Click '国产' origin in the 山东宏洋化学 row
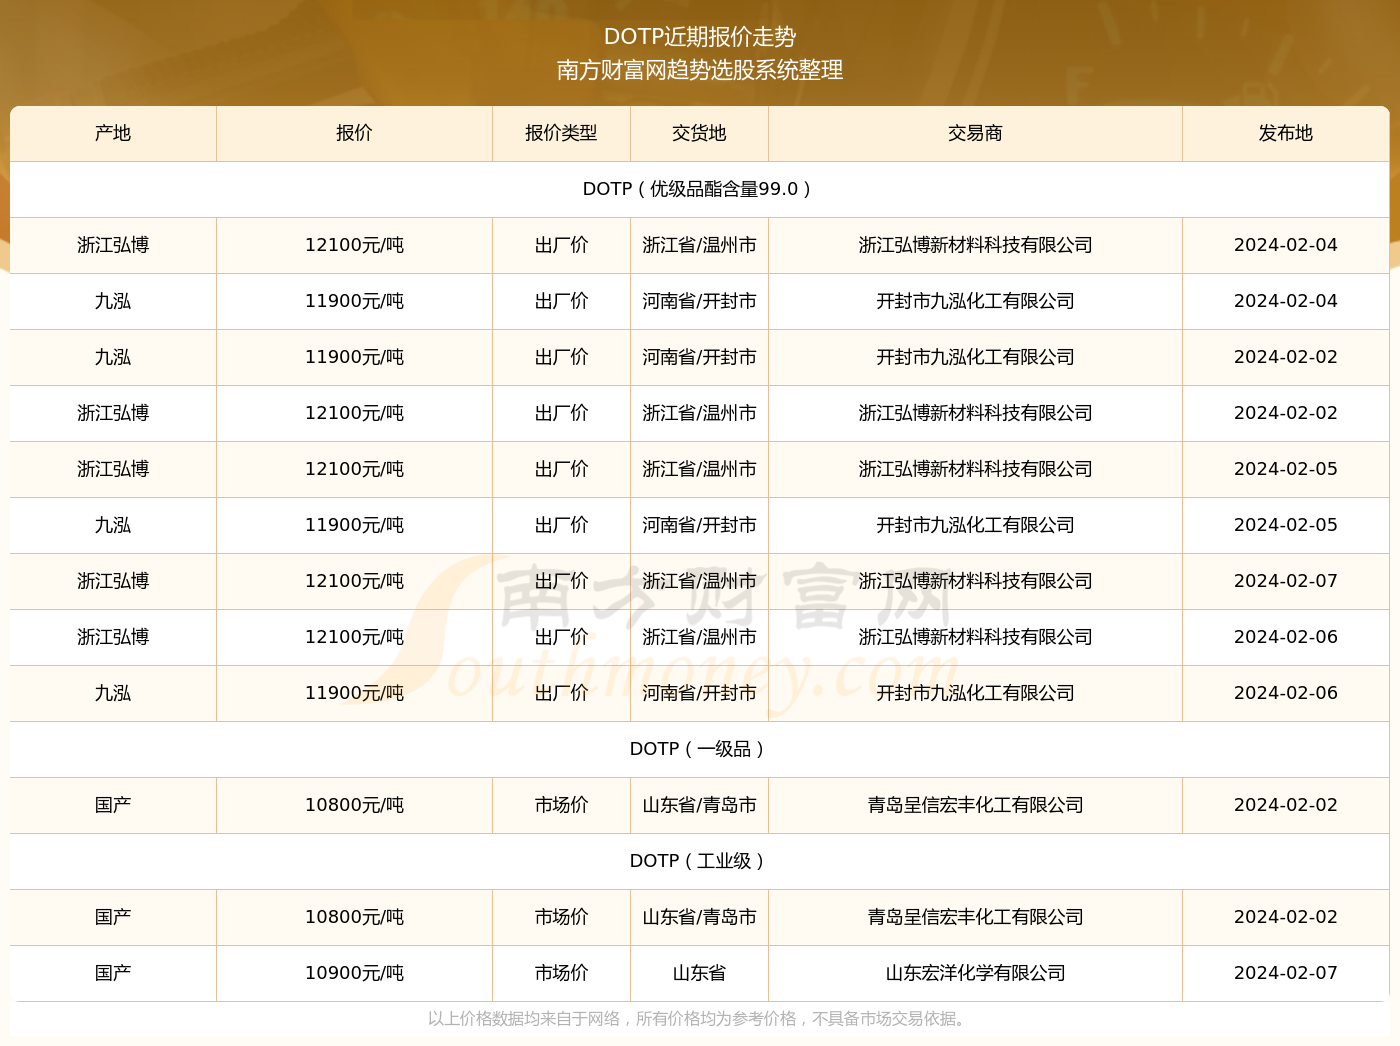1400x1046 pixels. tap(113, 973)
